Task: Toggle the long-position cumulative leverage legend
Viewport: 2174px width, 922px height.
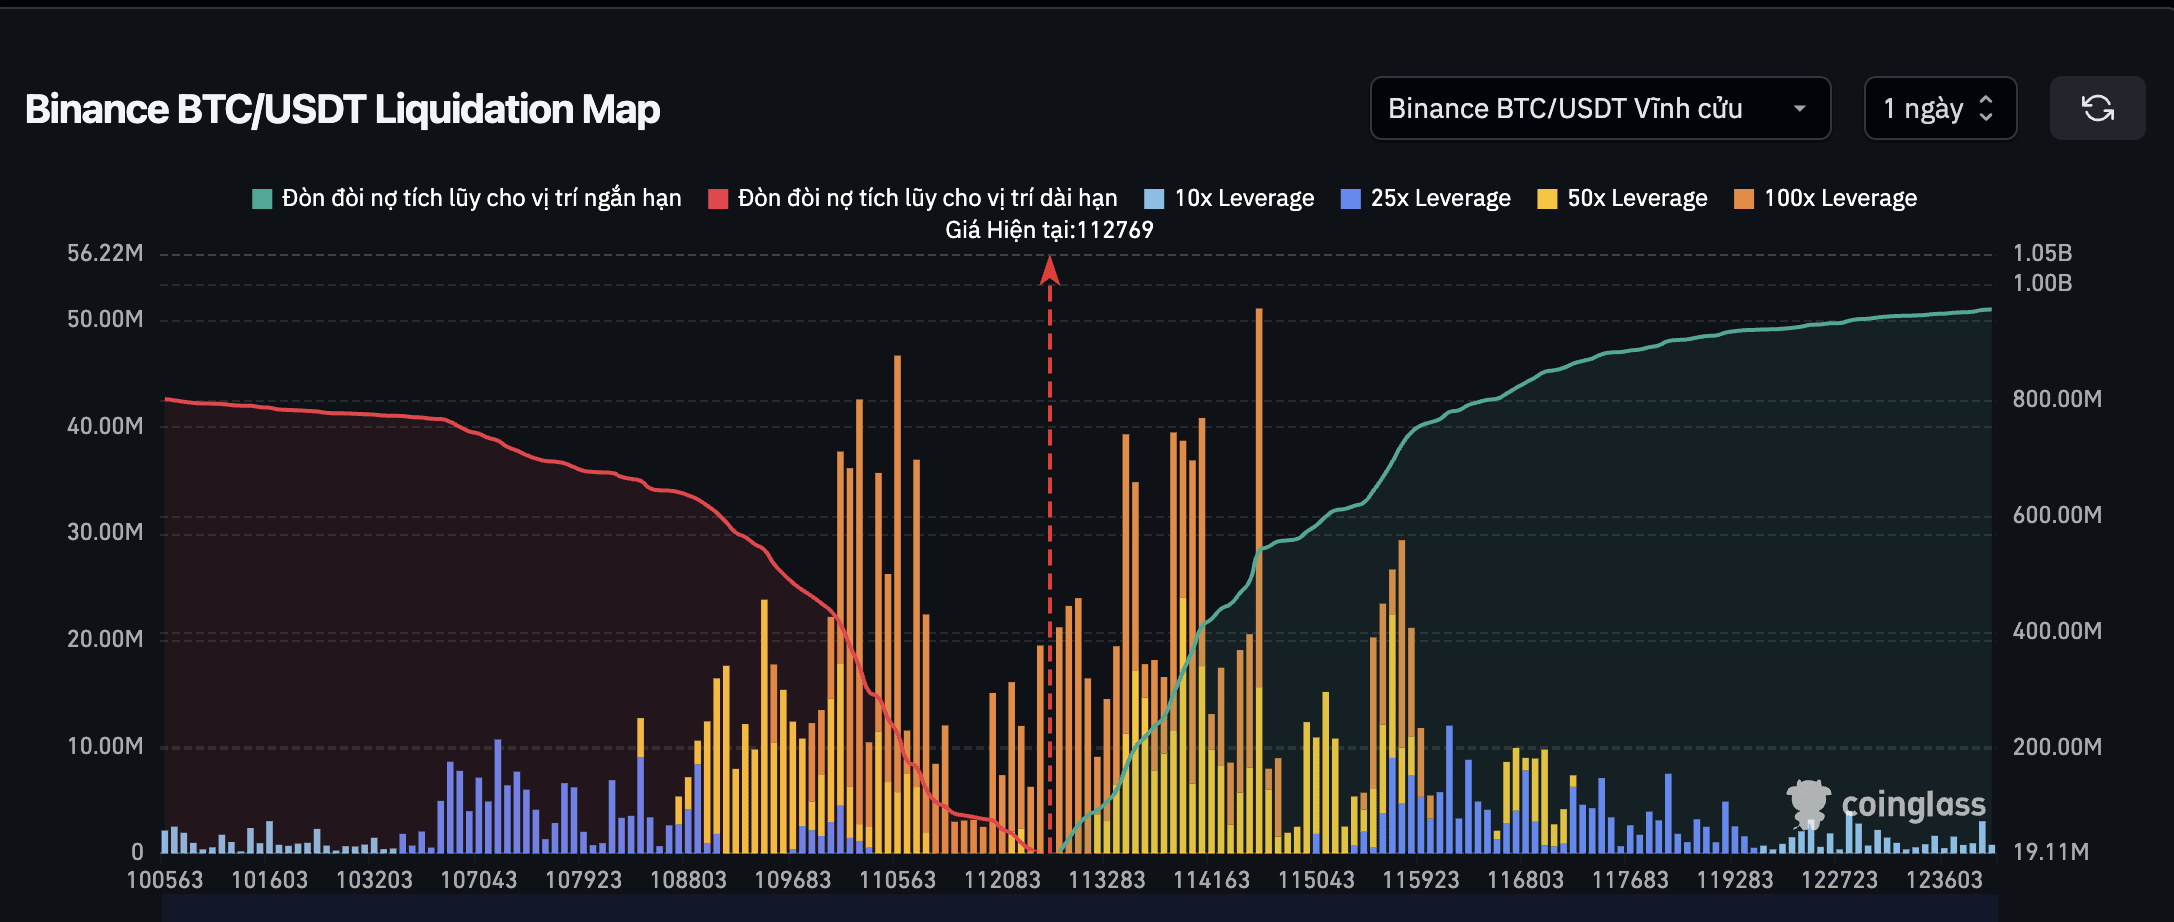Action: click(913, 198)
